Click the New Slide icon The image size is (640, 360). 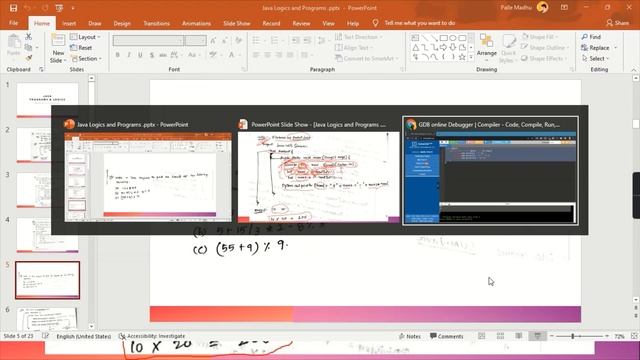tap(58, 40)
